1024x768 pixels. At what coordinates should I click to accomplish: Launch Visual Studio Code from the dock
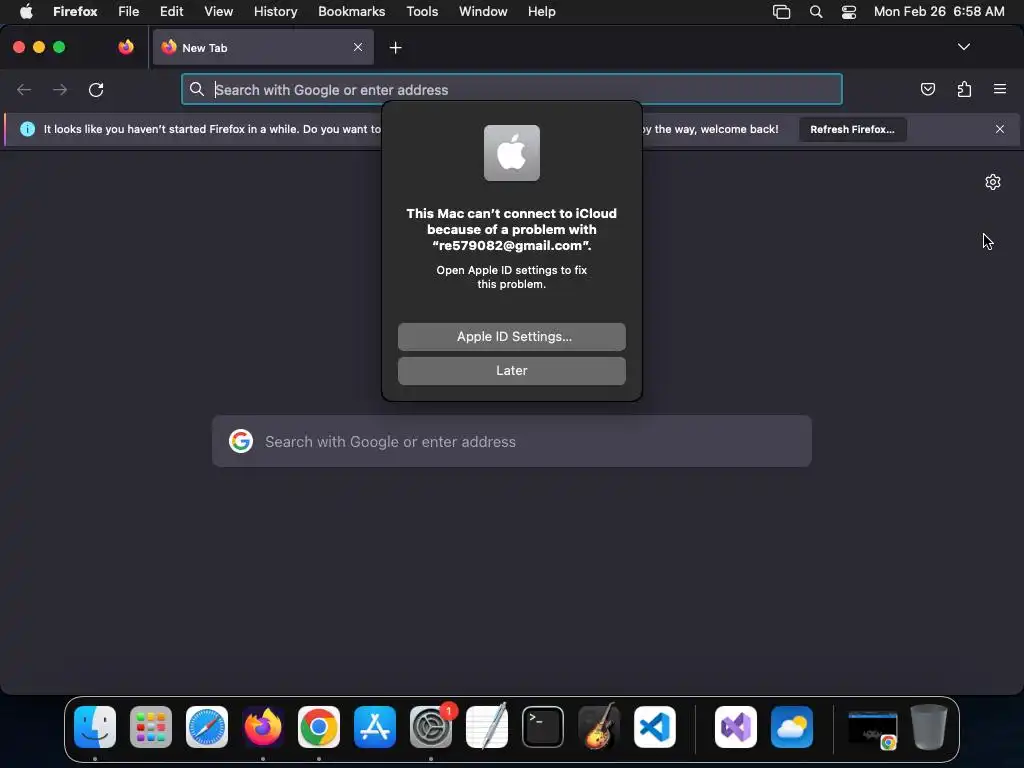click(x=654, y=727)
